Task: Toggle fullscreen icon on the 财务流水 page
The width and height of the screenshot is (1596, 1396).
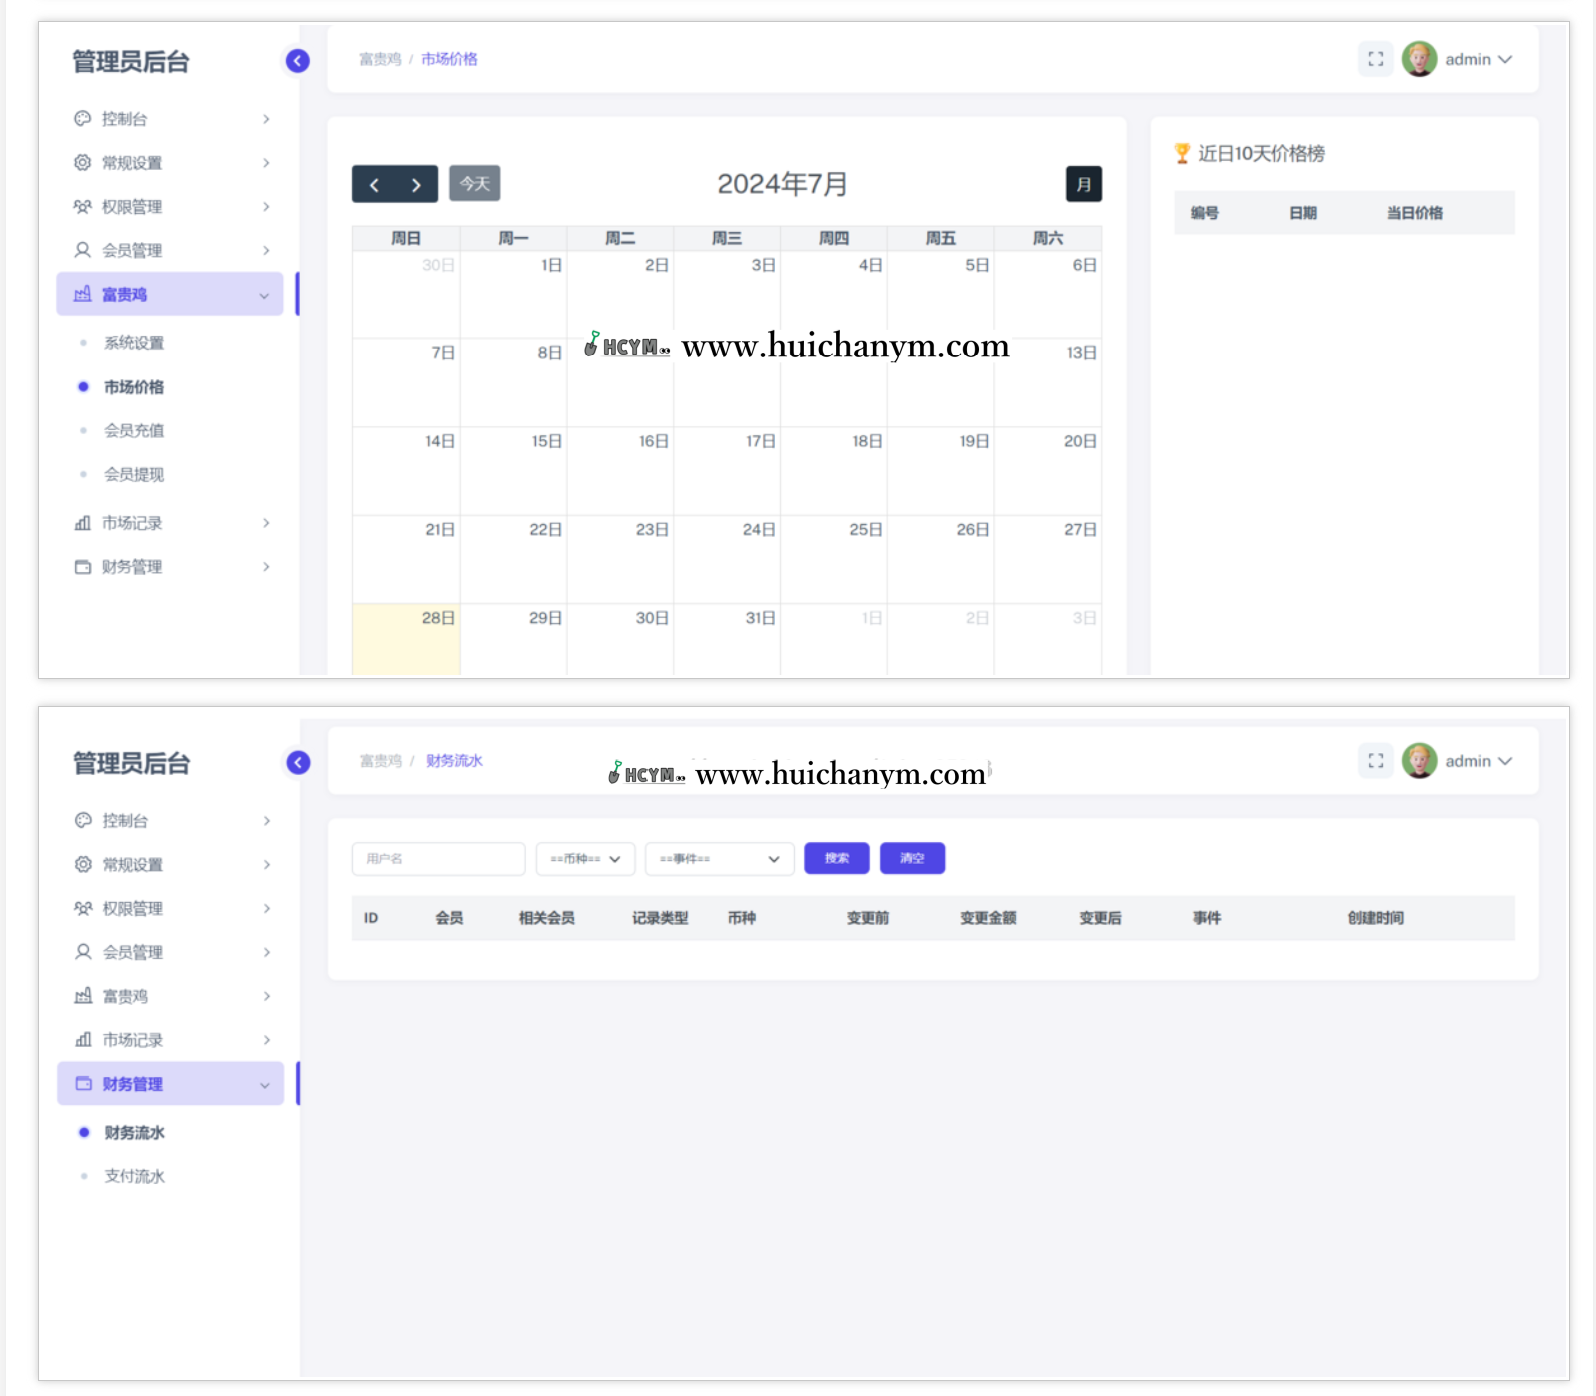Action: [x=1375, y=761]
